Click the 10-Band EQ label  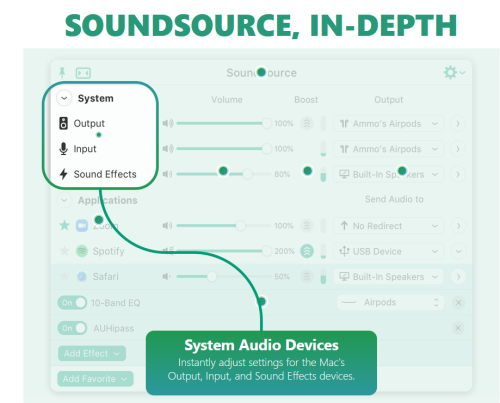[115, 303]
